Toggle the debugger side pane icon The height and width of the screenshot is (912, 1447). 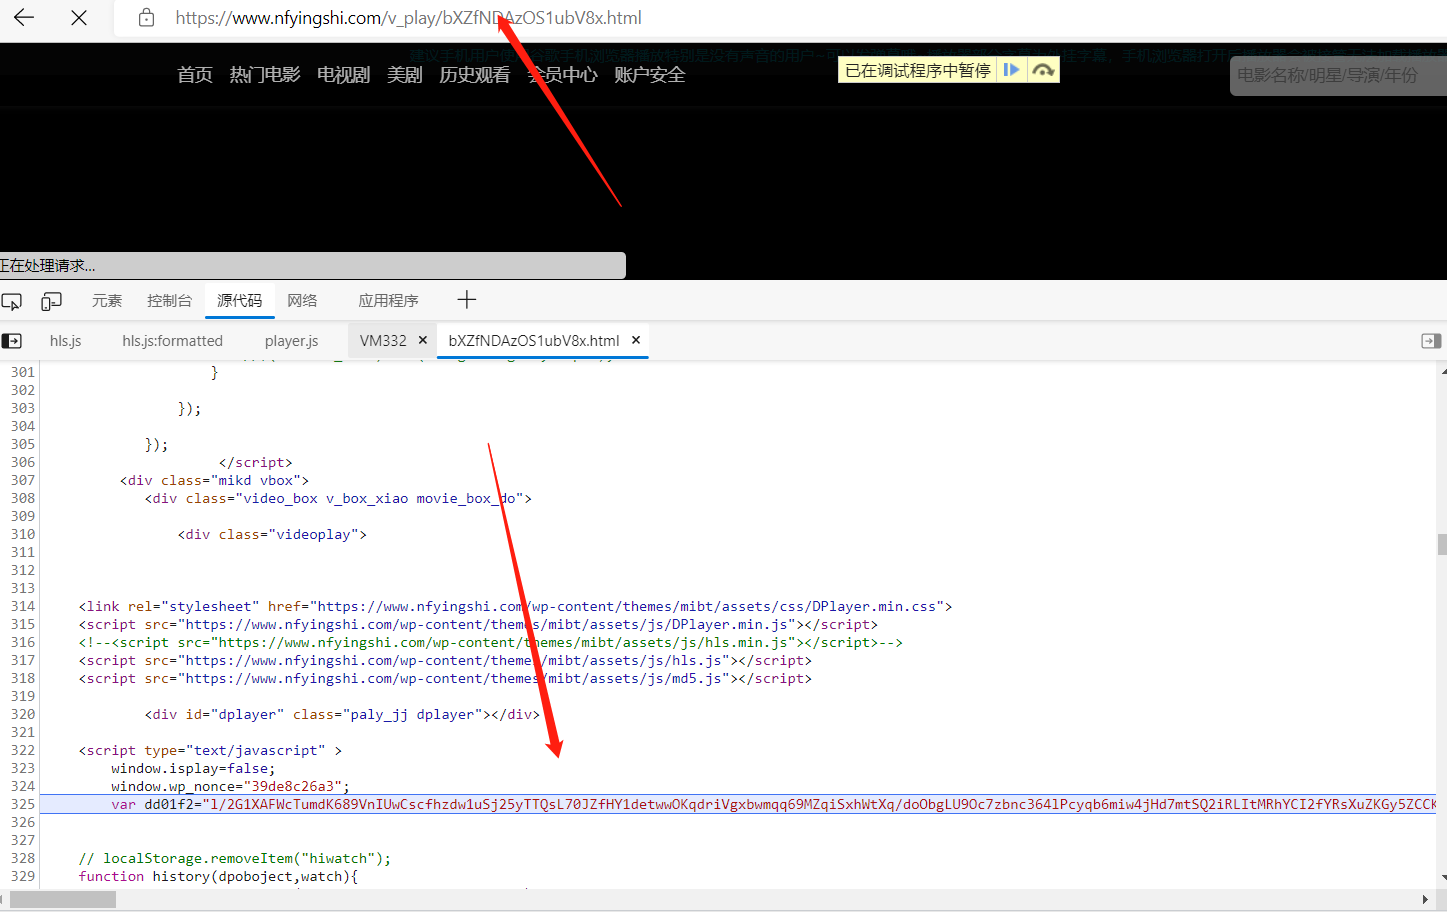[1431, 341]
